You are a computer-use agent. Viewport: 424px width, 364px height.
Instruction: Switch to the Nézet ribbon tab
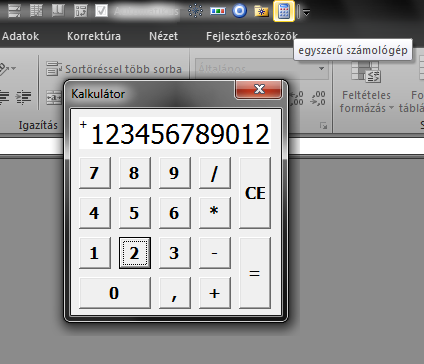tap(163, 36)
